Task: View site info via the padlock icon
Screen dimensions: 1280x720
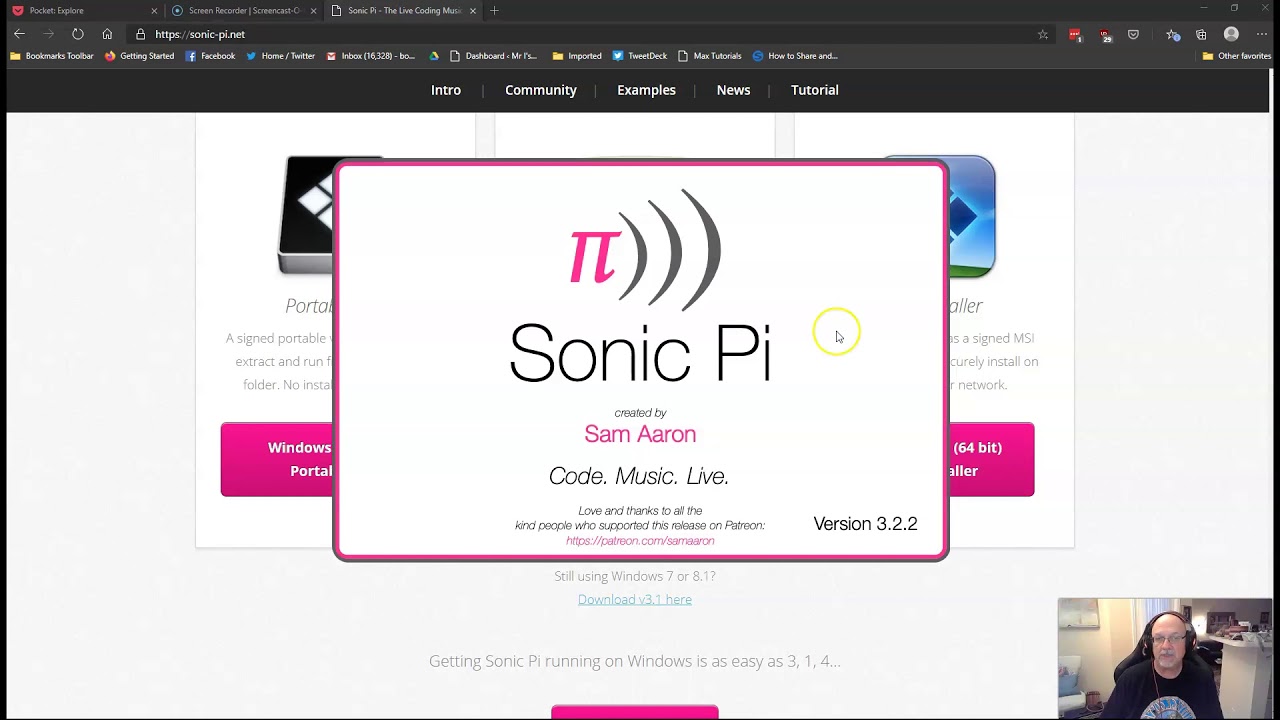Action: click(141, 34)
